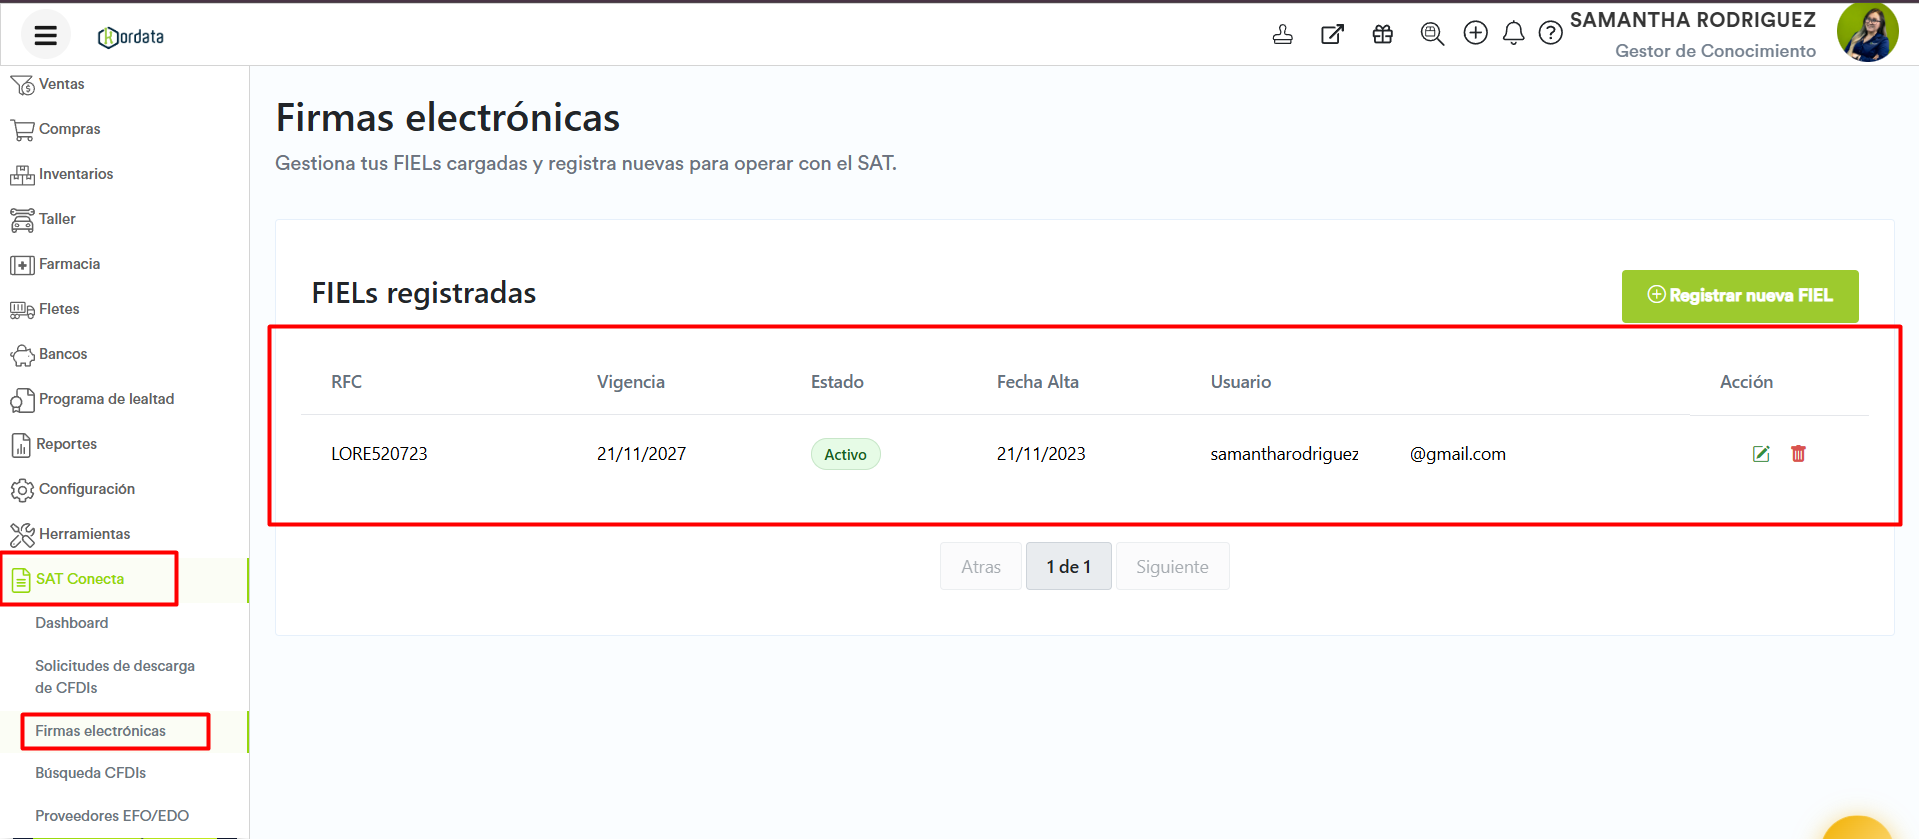Click the Kordata logo
Viewport: 1919px width, 839px height.
tap(131, 37)
